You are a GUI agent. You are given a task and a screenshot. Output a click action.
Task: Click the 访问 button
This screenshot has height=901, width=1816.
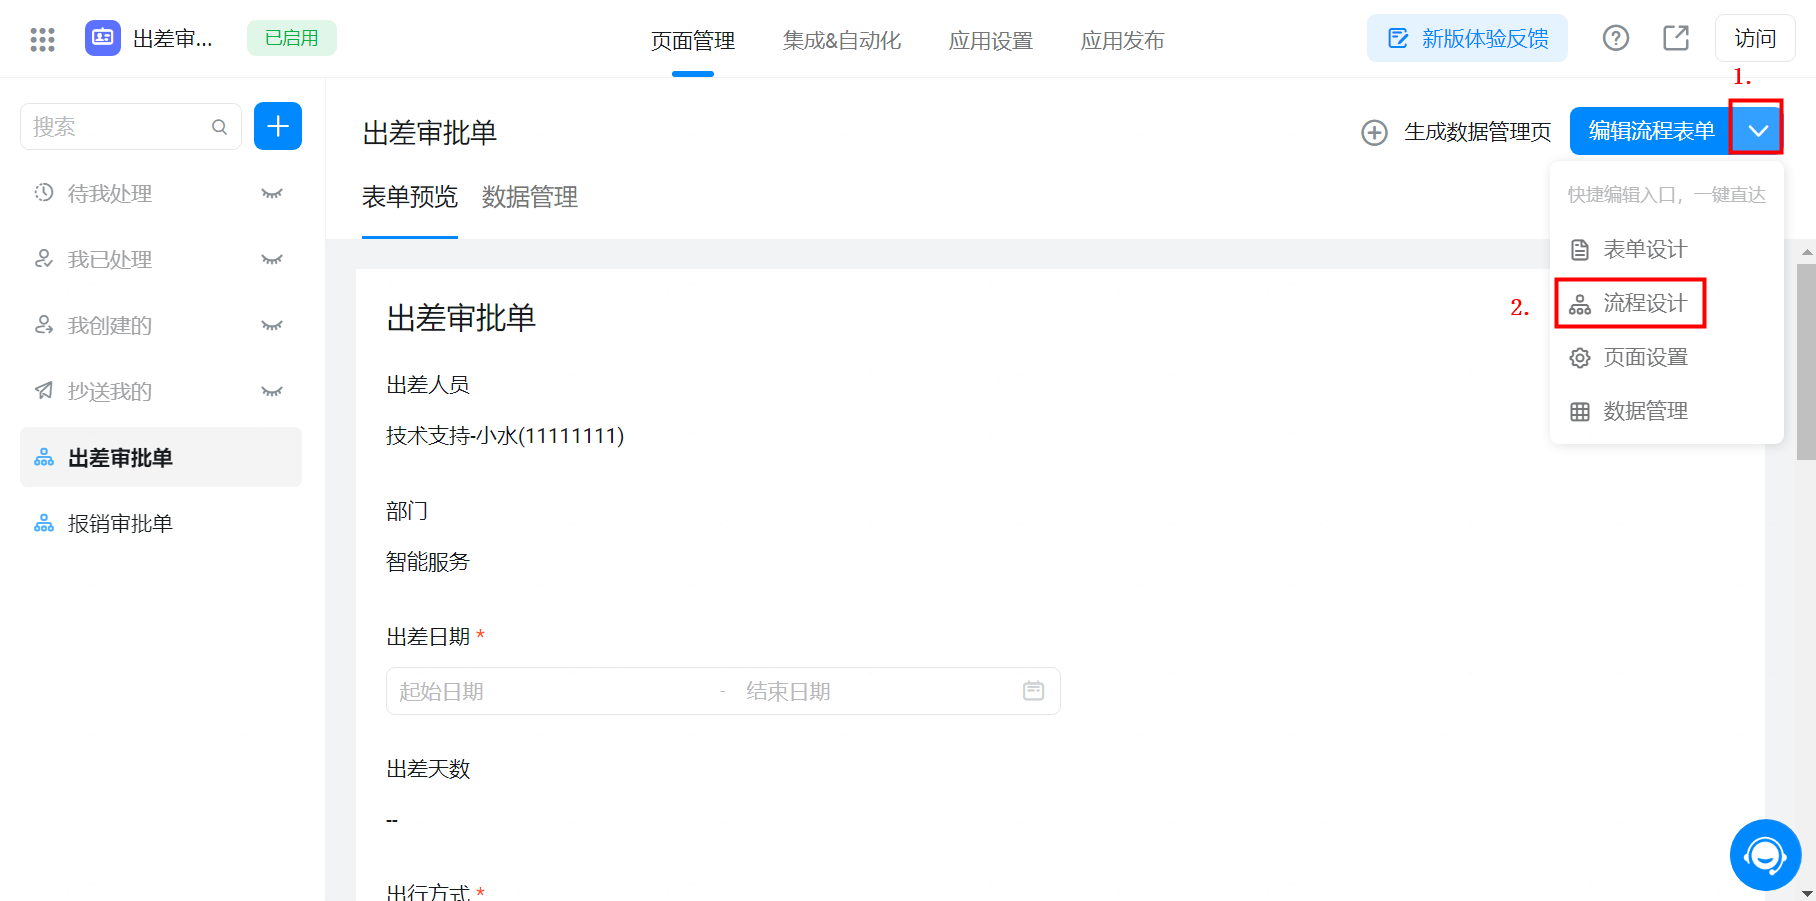point(1755,38)
